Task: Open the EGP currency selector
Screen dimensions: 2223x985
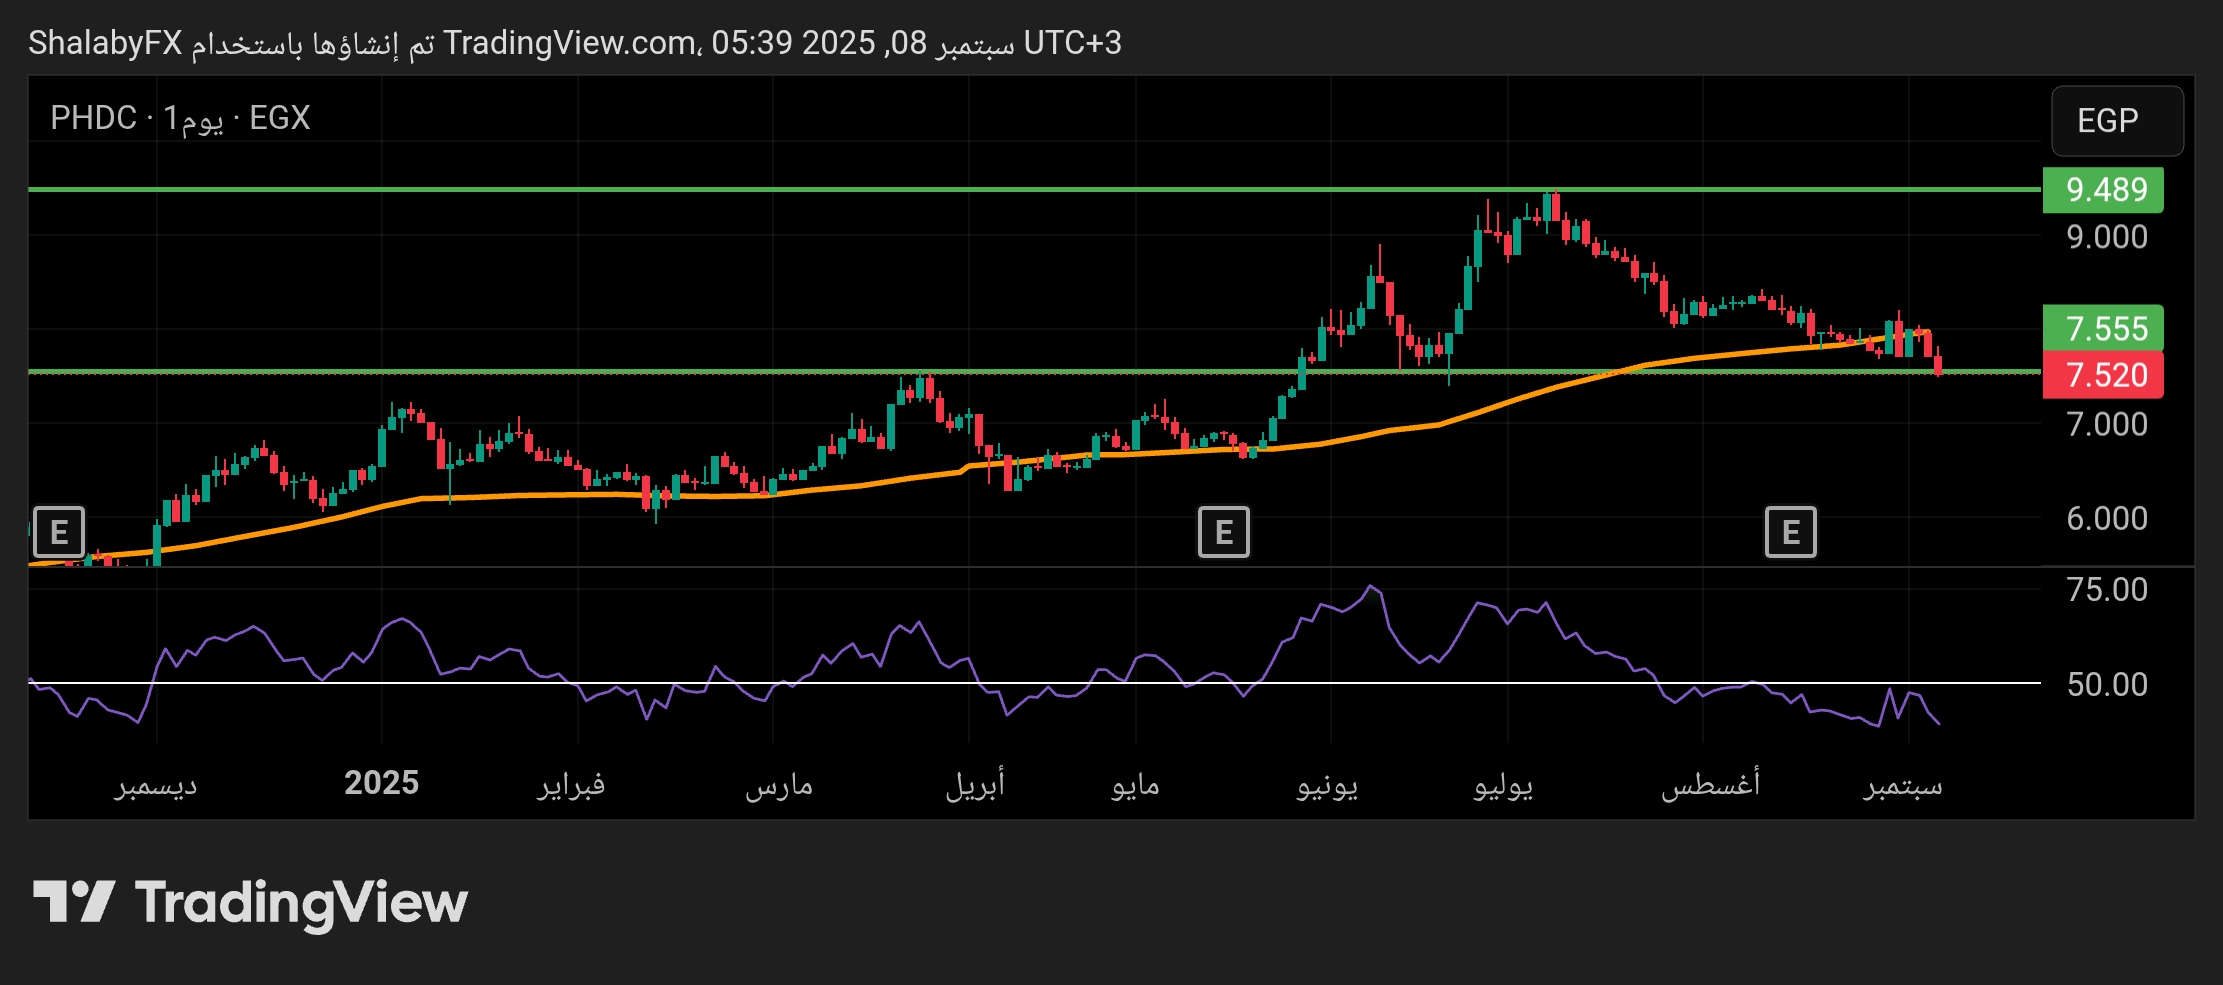Action: point(2117,121)
